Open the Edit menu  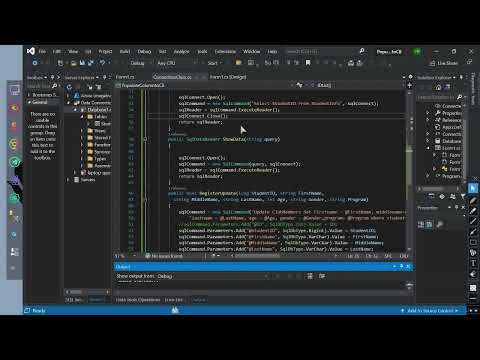click(x=57, y=52)
